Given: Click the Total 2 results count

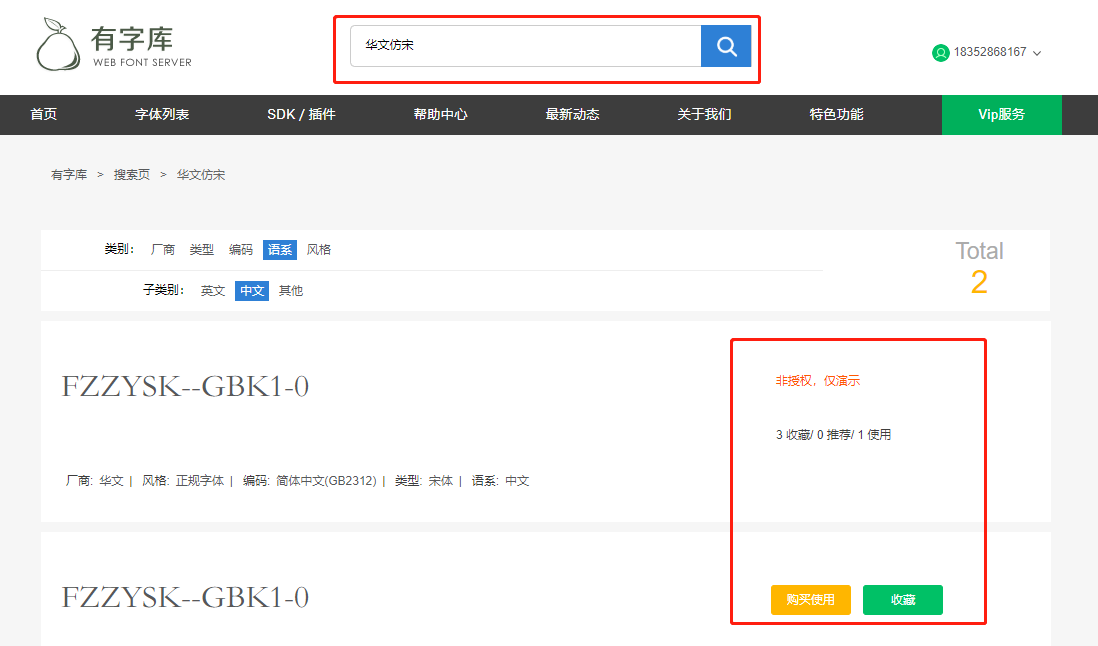Looking at the screenshot, I should pos(979,269).
